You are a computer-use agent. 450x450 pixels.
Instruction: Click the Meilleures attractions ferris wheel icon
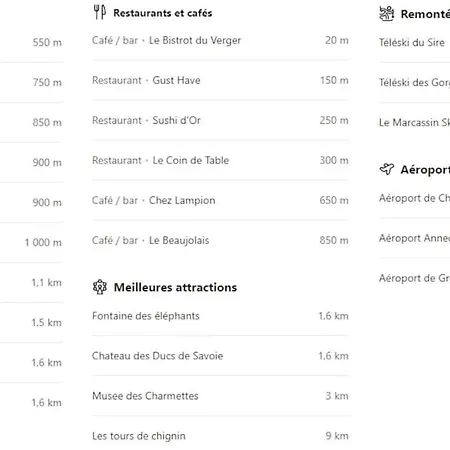pos(100,287)
